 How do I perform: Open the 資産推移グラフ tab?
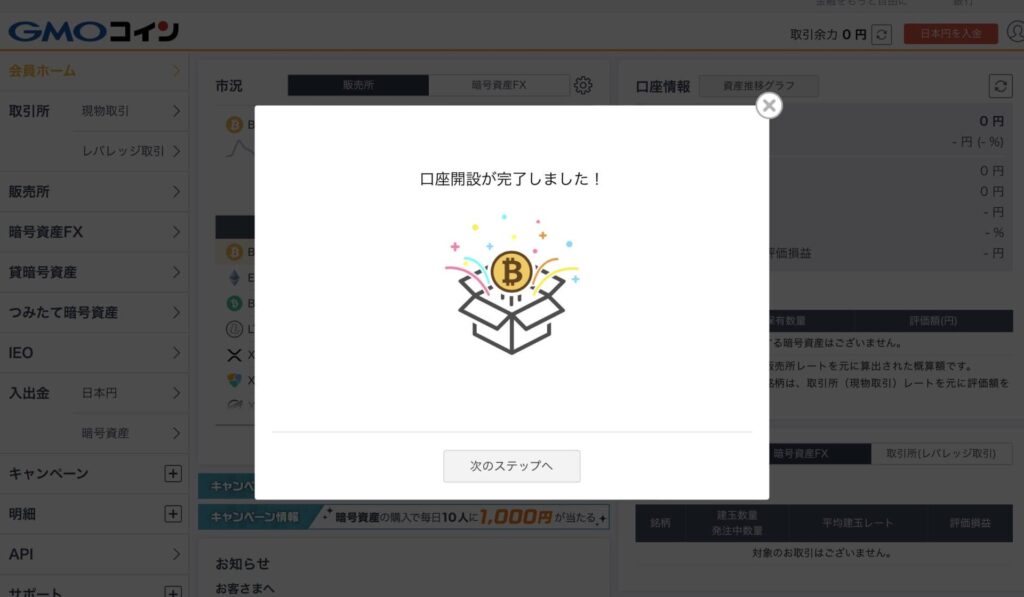click(x=758, y=86)
